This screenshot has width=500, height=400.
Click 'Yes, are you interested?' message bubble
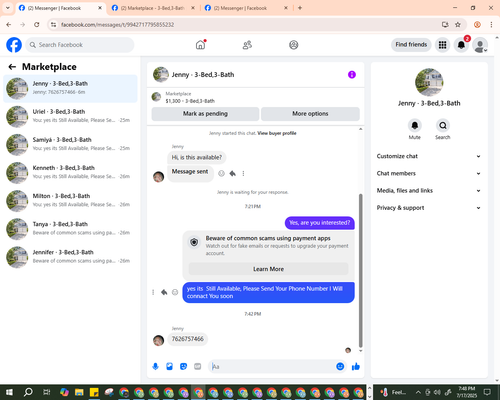coord(320,223)
